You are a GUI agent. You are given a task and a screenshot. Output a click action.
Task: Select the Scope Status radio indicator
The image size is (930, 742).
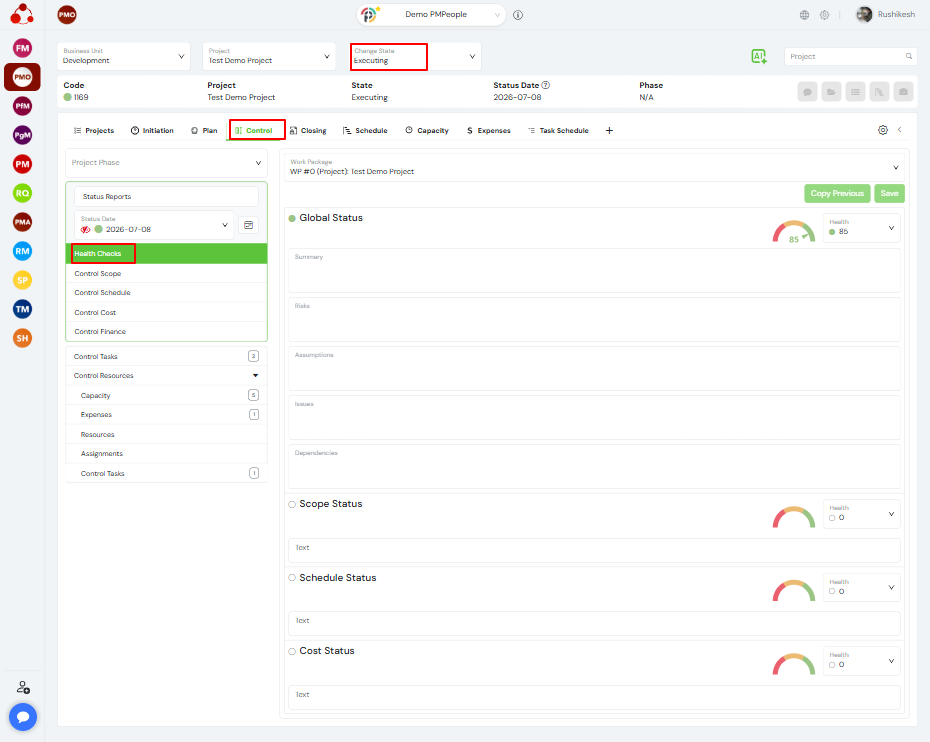point(292,504)
